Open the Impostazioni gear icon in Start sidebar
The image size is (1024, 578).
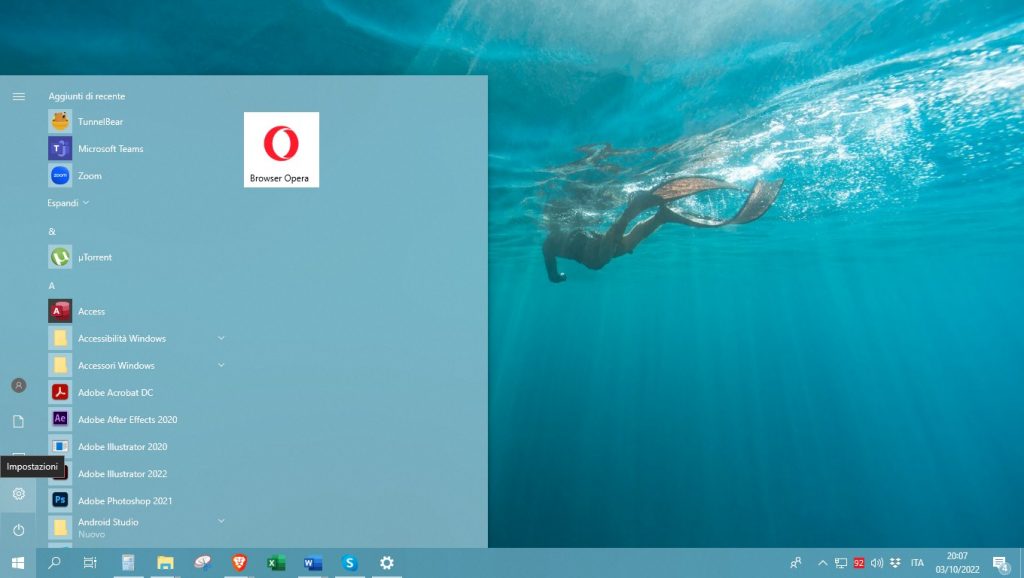(18, 493)
